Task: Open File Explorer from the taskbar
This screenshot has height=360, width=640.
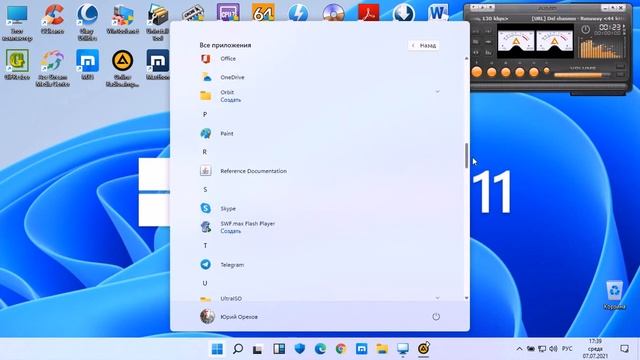Action: [x=382, y=349]
